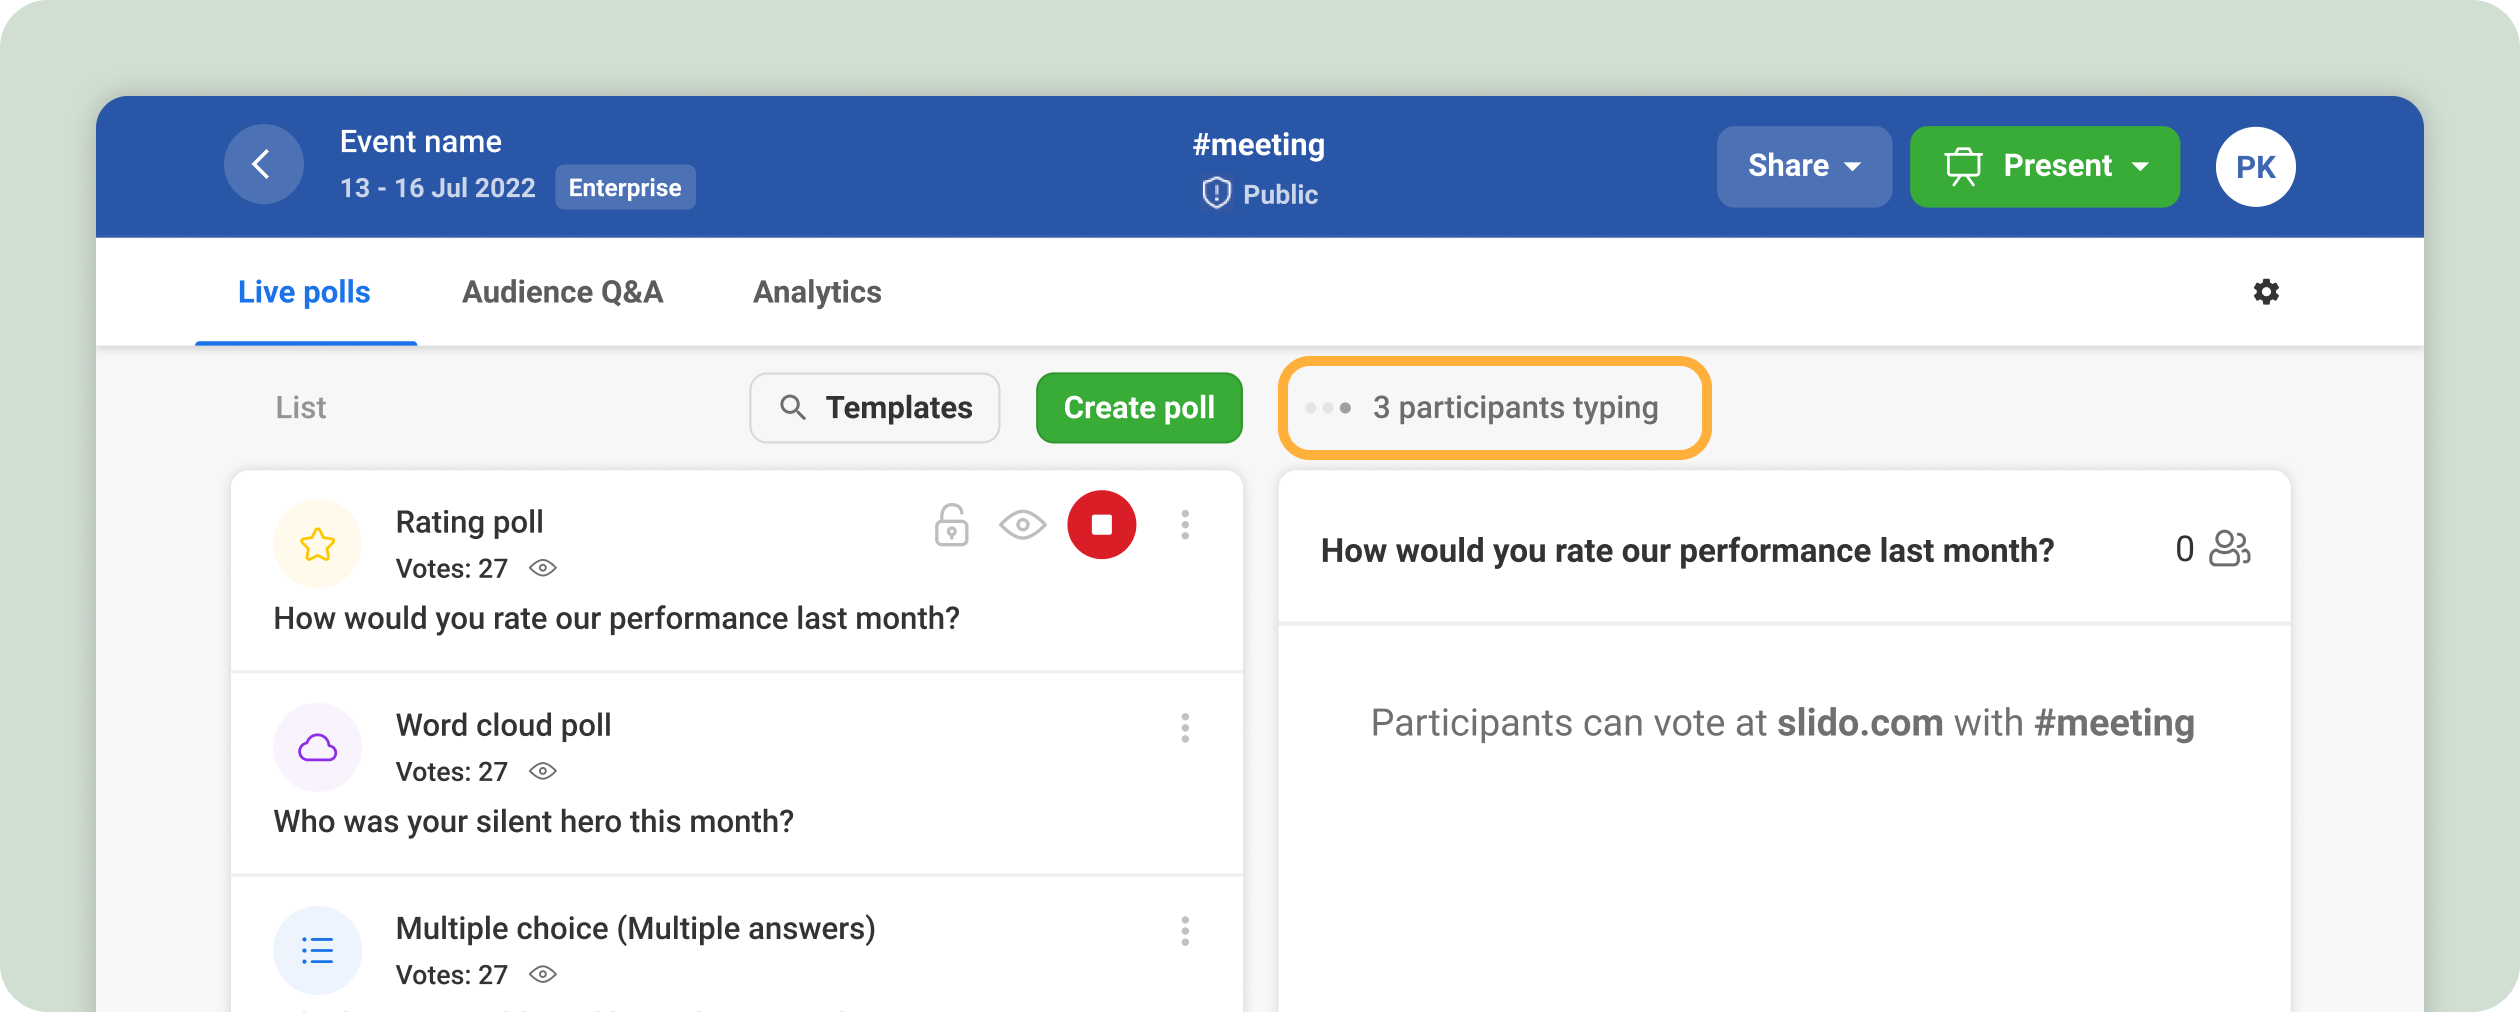Open event settings gear icon
Viewport: 2520px width, 1012px height.
tap(2265, 292)
